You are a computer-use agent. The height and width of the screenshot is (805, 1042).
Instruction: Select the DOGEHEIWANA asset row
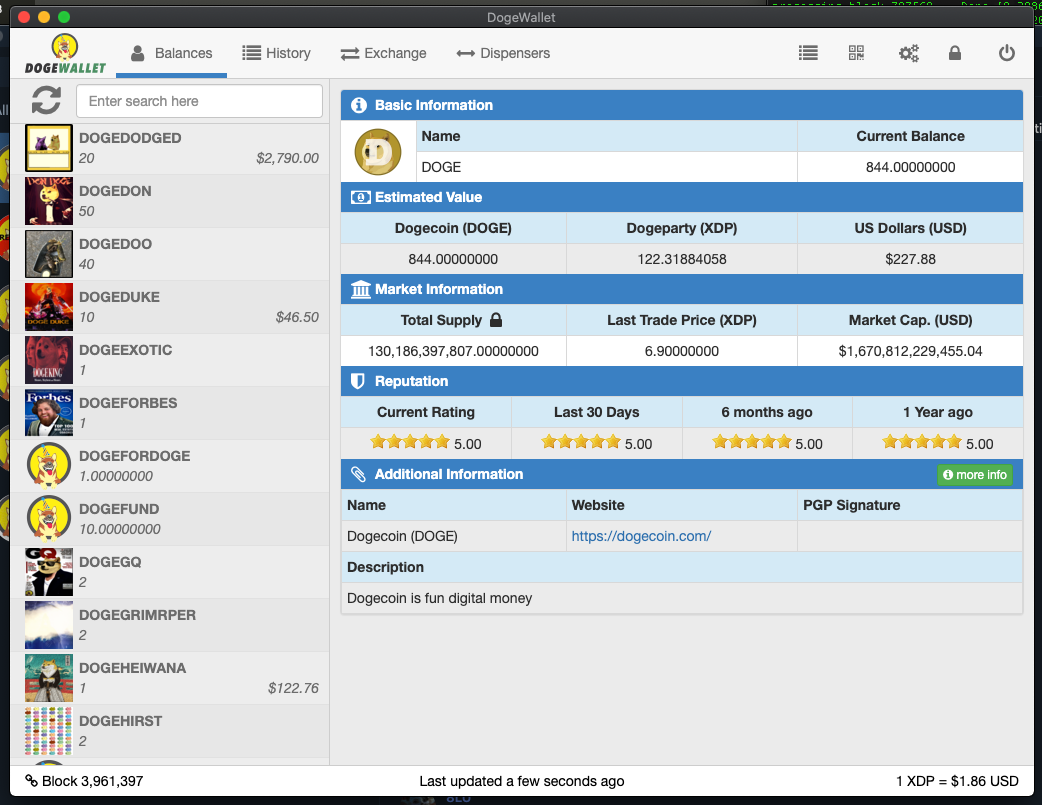tap(170, 678)
